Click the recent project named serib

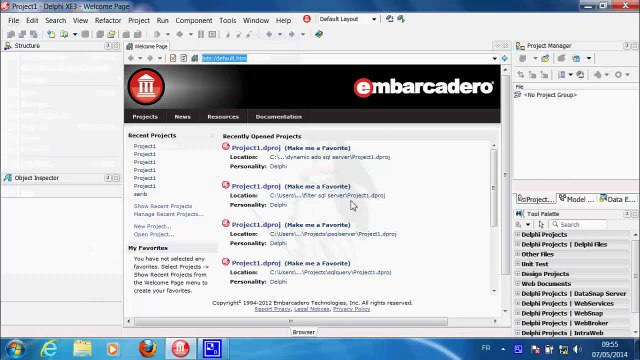click(x=140, y=194)
